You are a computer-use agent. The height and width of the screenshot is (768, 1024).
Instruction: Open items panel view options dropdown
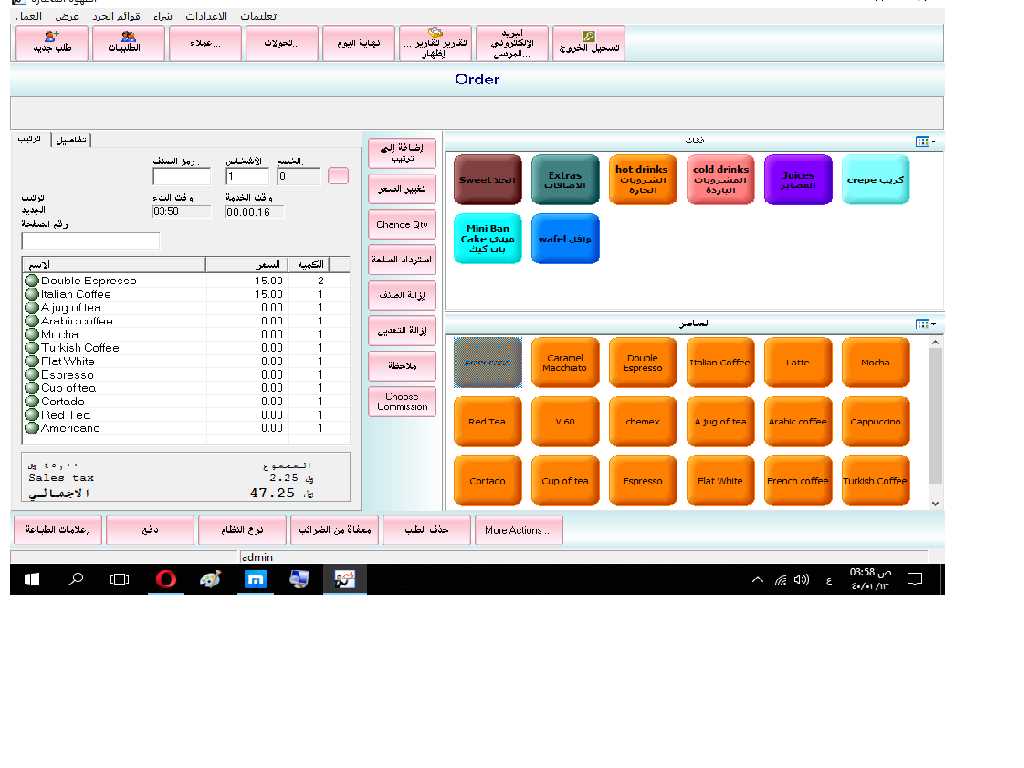tap(925, 324)
